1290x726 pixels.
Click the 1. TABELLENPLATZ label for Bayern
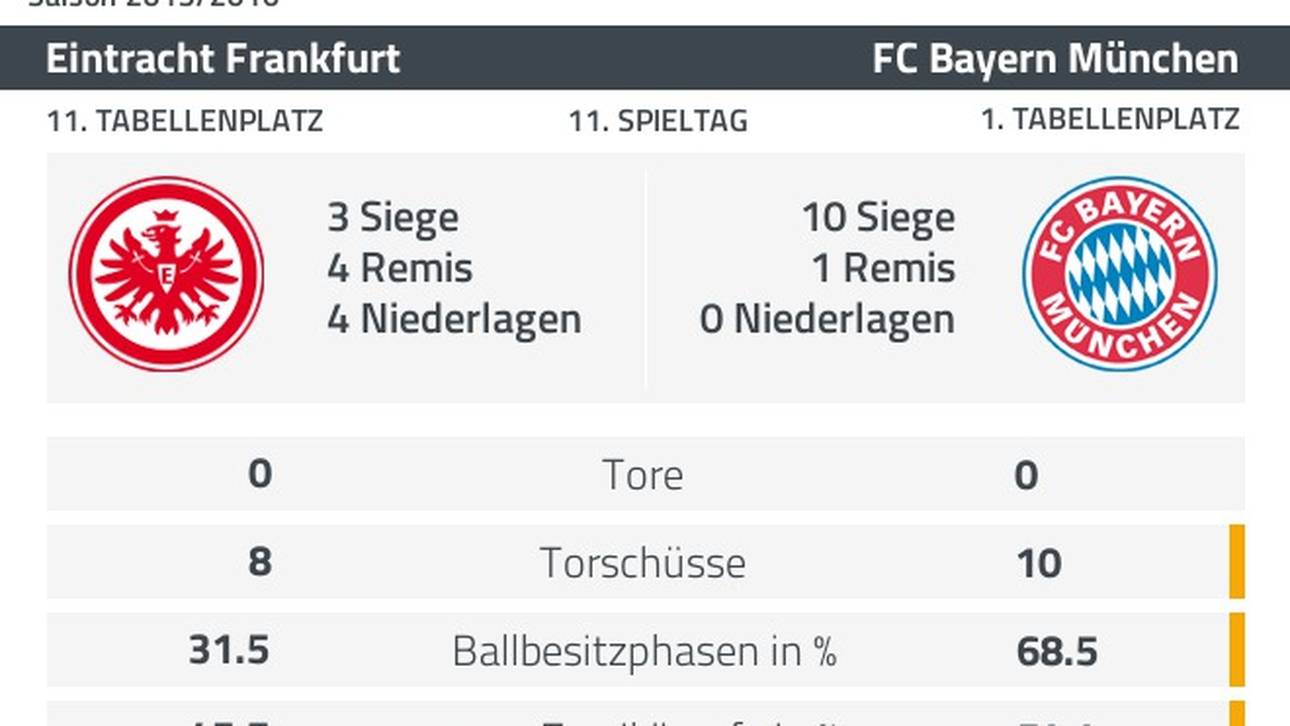1110,120
